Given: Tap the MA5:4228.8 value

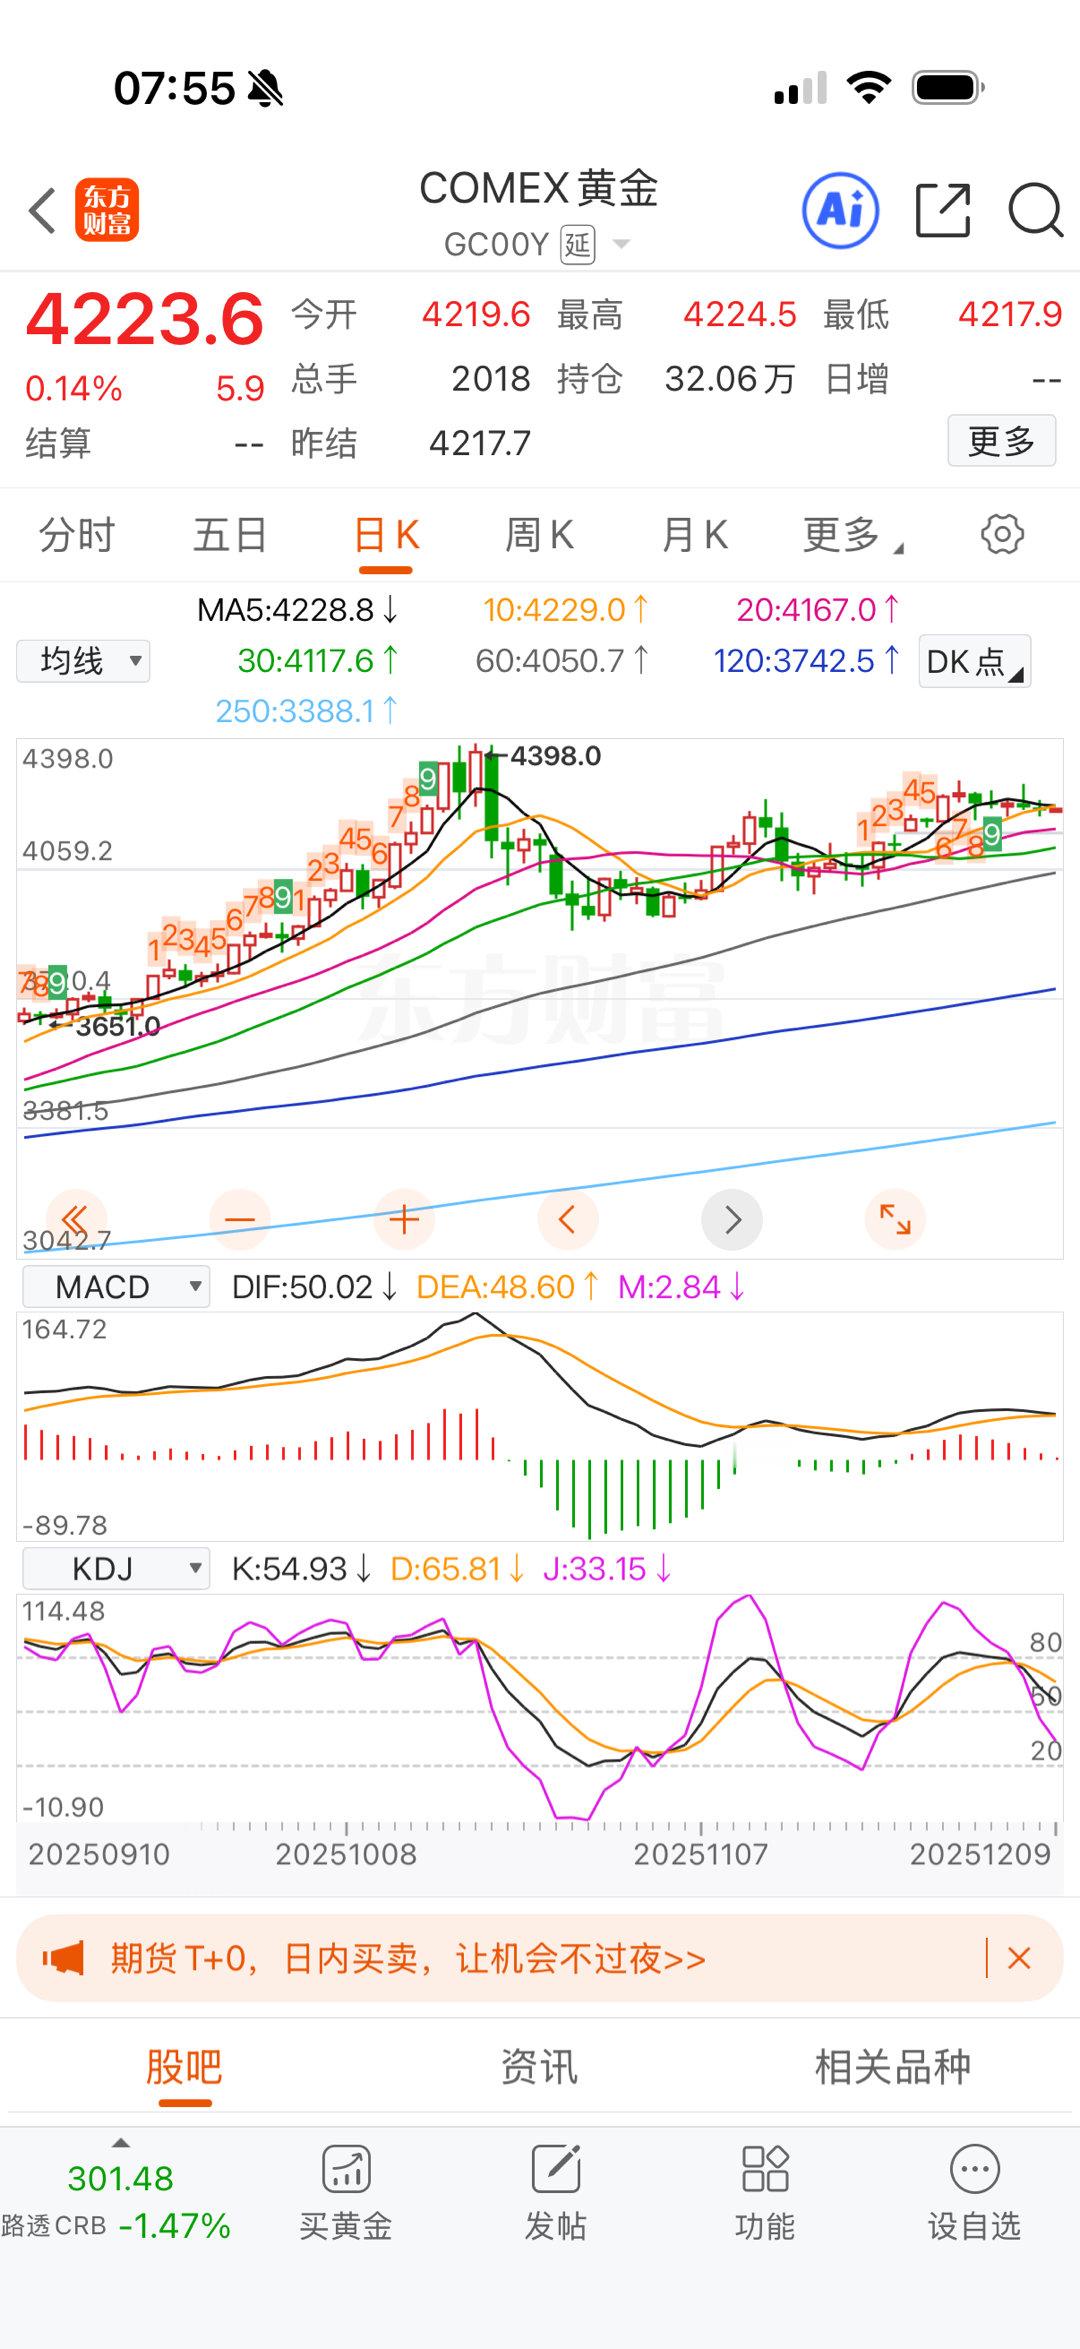Looking at the screenshot, I should pos(297,609).
